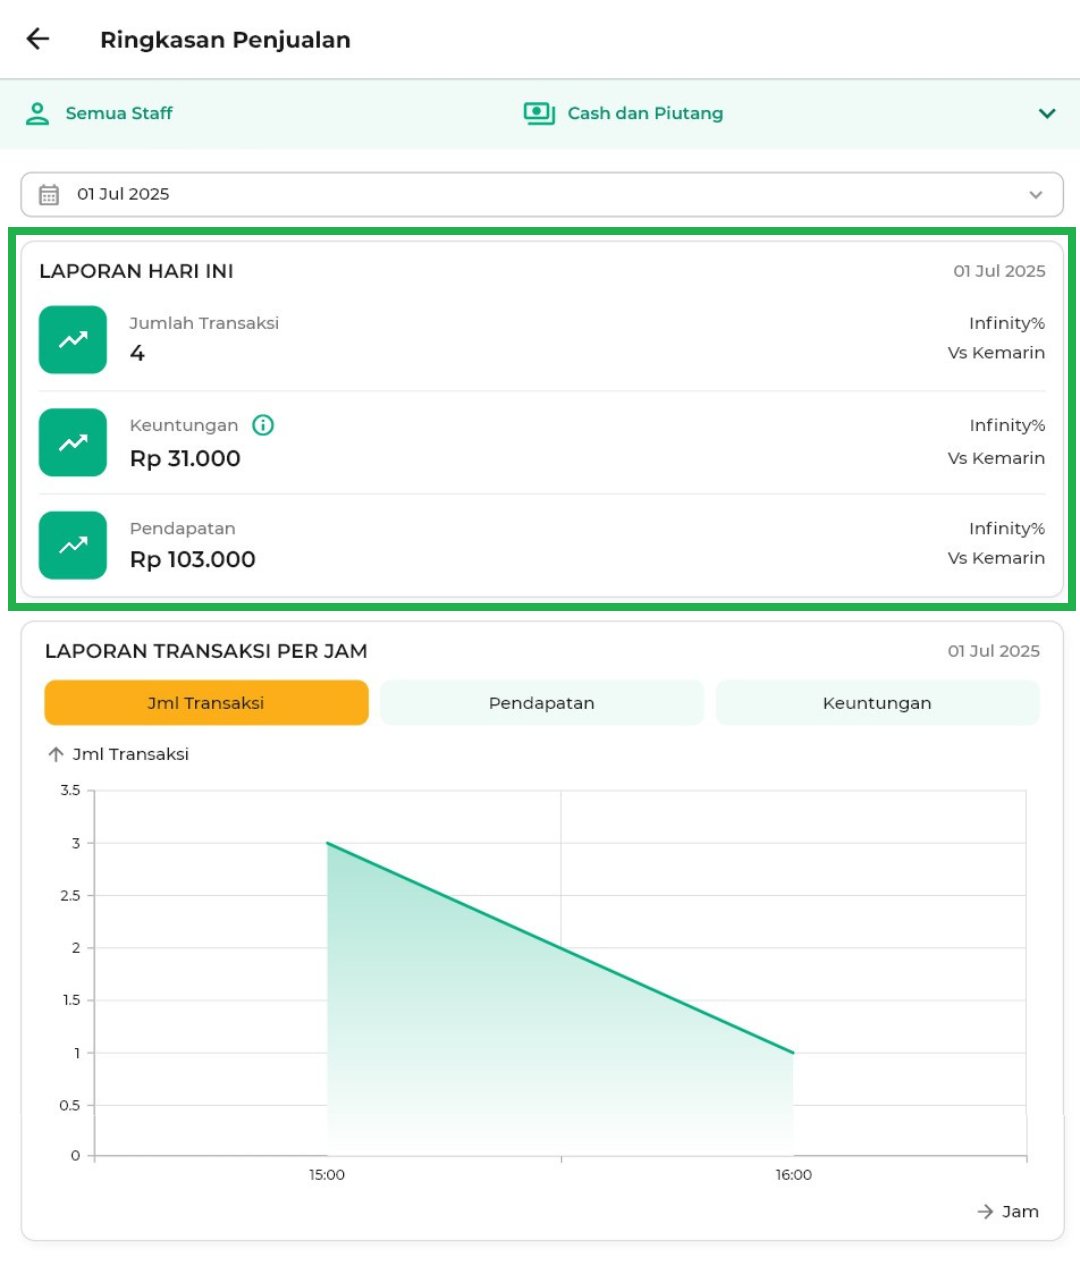The image size is (1080, 1263).
Task: Switch to the Keuntungan chart tab
Action: tap(877, 703)
